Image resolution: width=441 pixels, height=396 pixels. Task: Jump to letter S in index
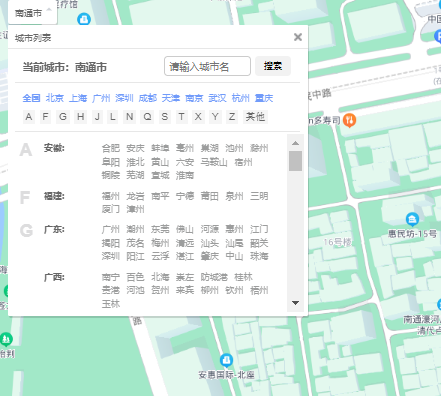pos(165,117)
